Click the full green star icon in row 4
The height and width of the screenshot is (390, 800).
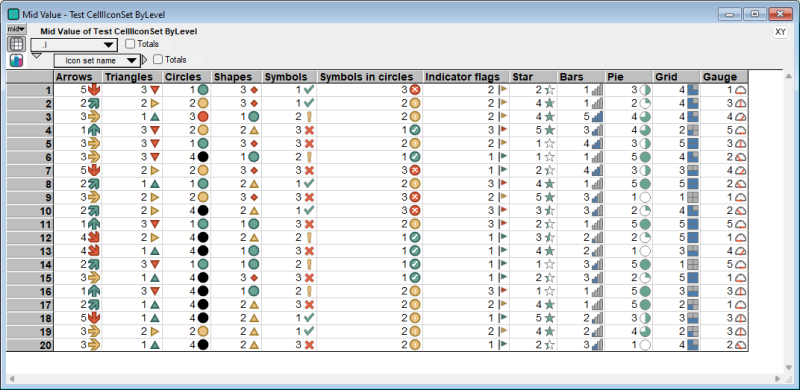click(x=549, y=130)
